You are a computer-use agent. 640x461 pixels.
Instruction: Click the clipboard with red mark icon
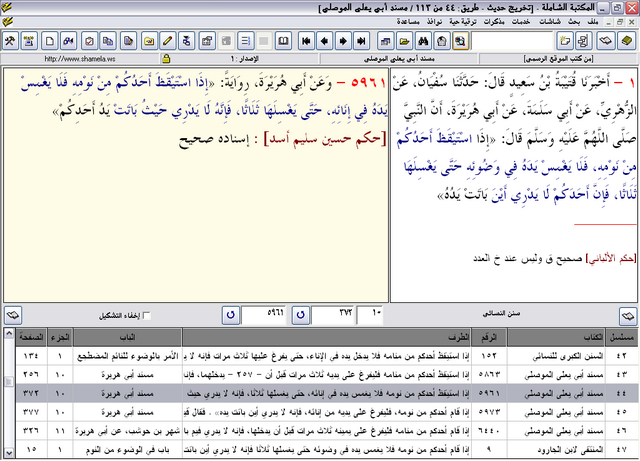pyautogui.click(x=89, y=41)
